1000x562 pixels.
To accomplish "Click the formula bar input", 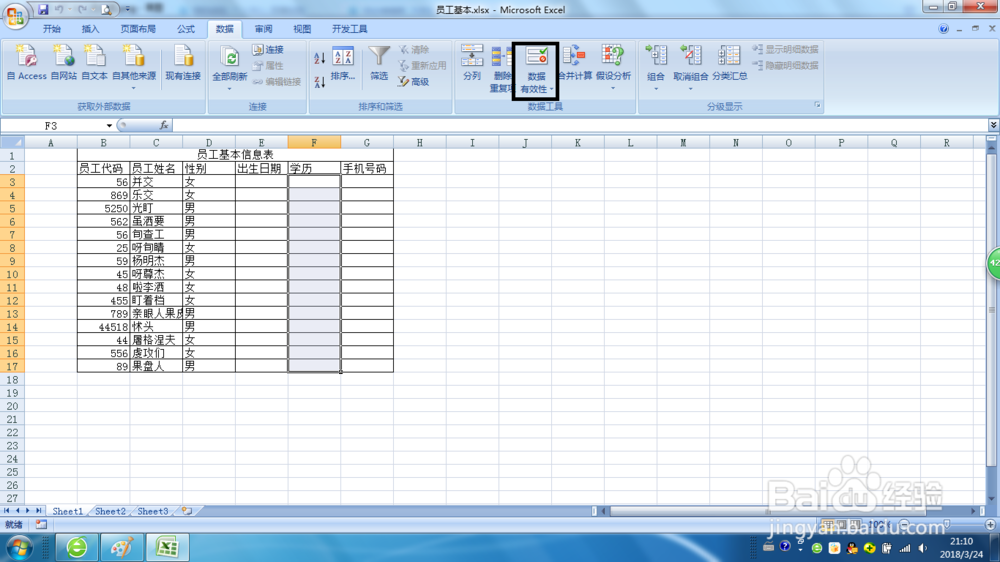I will tap(579, 126).
